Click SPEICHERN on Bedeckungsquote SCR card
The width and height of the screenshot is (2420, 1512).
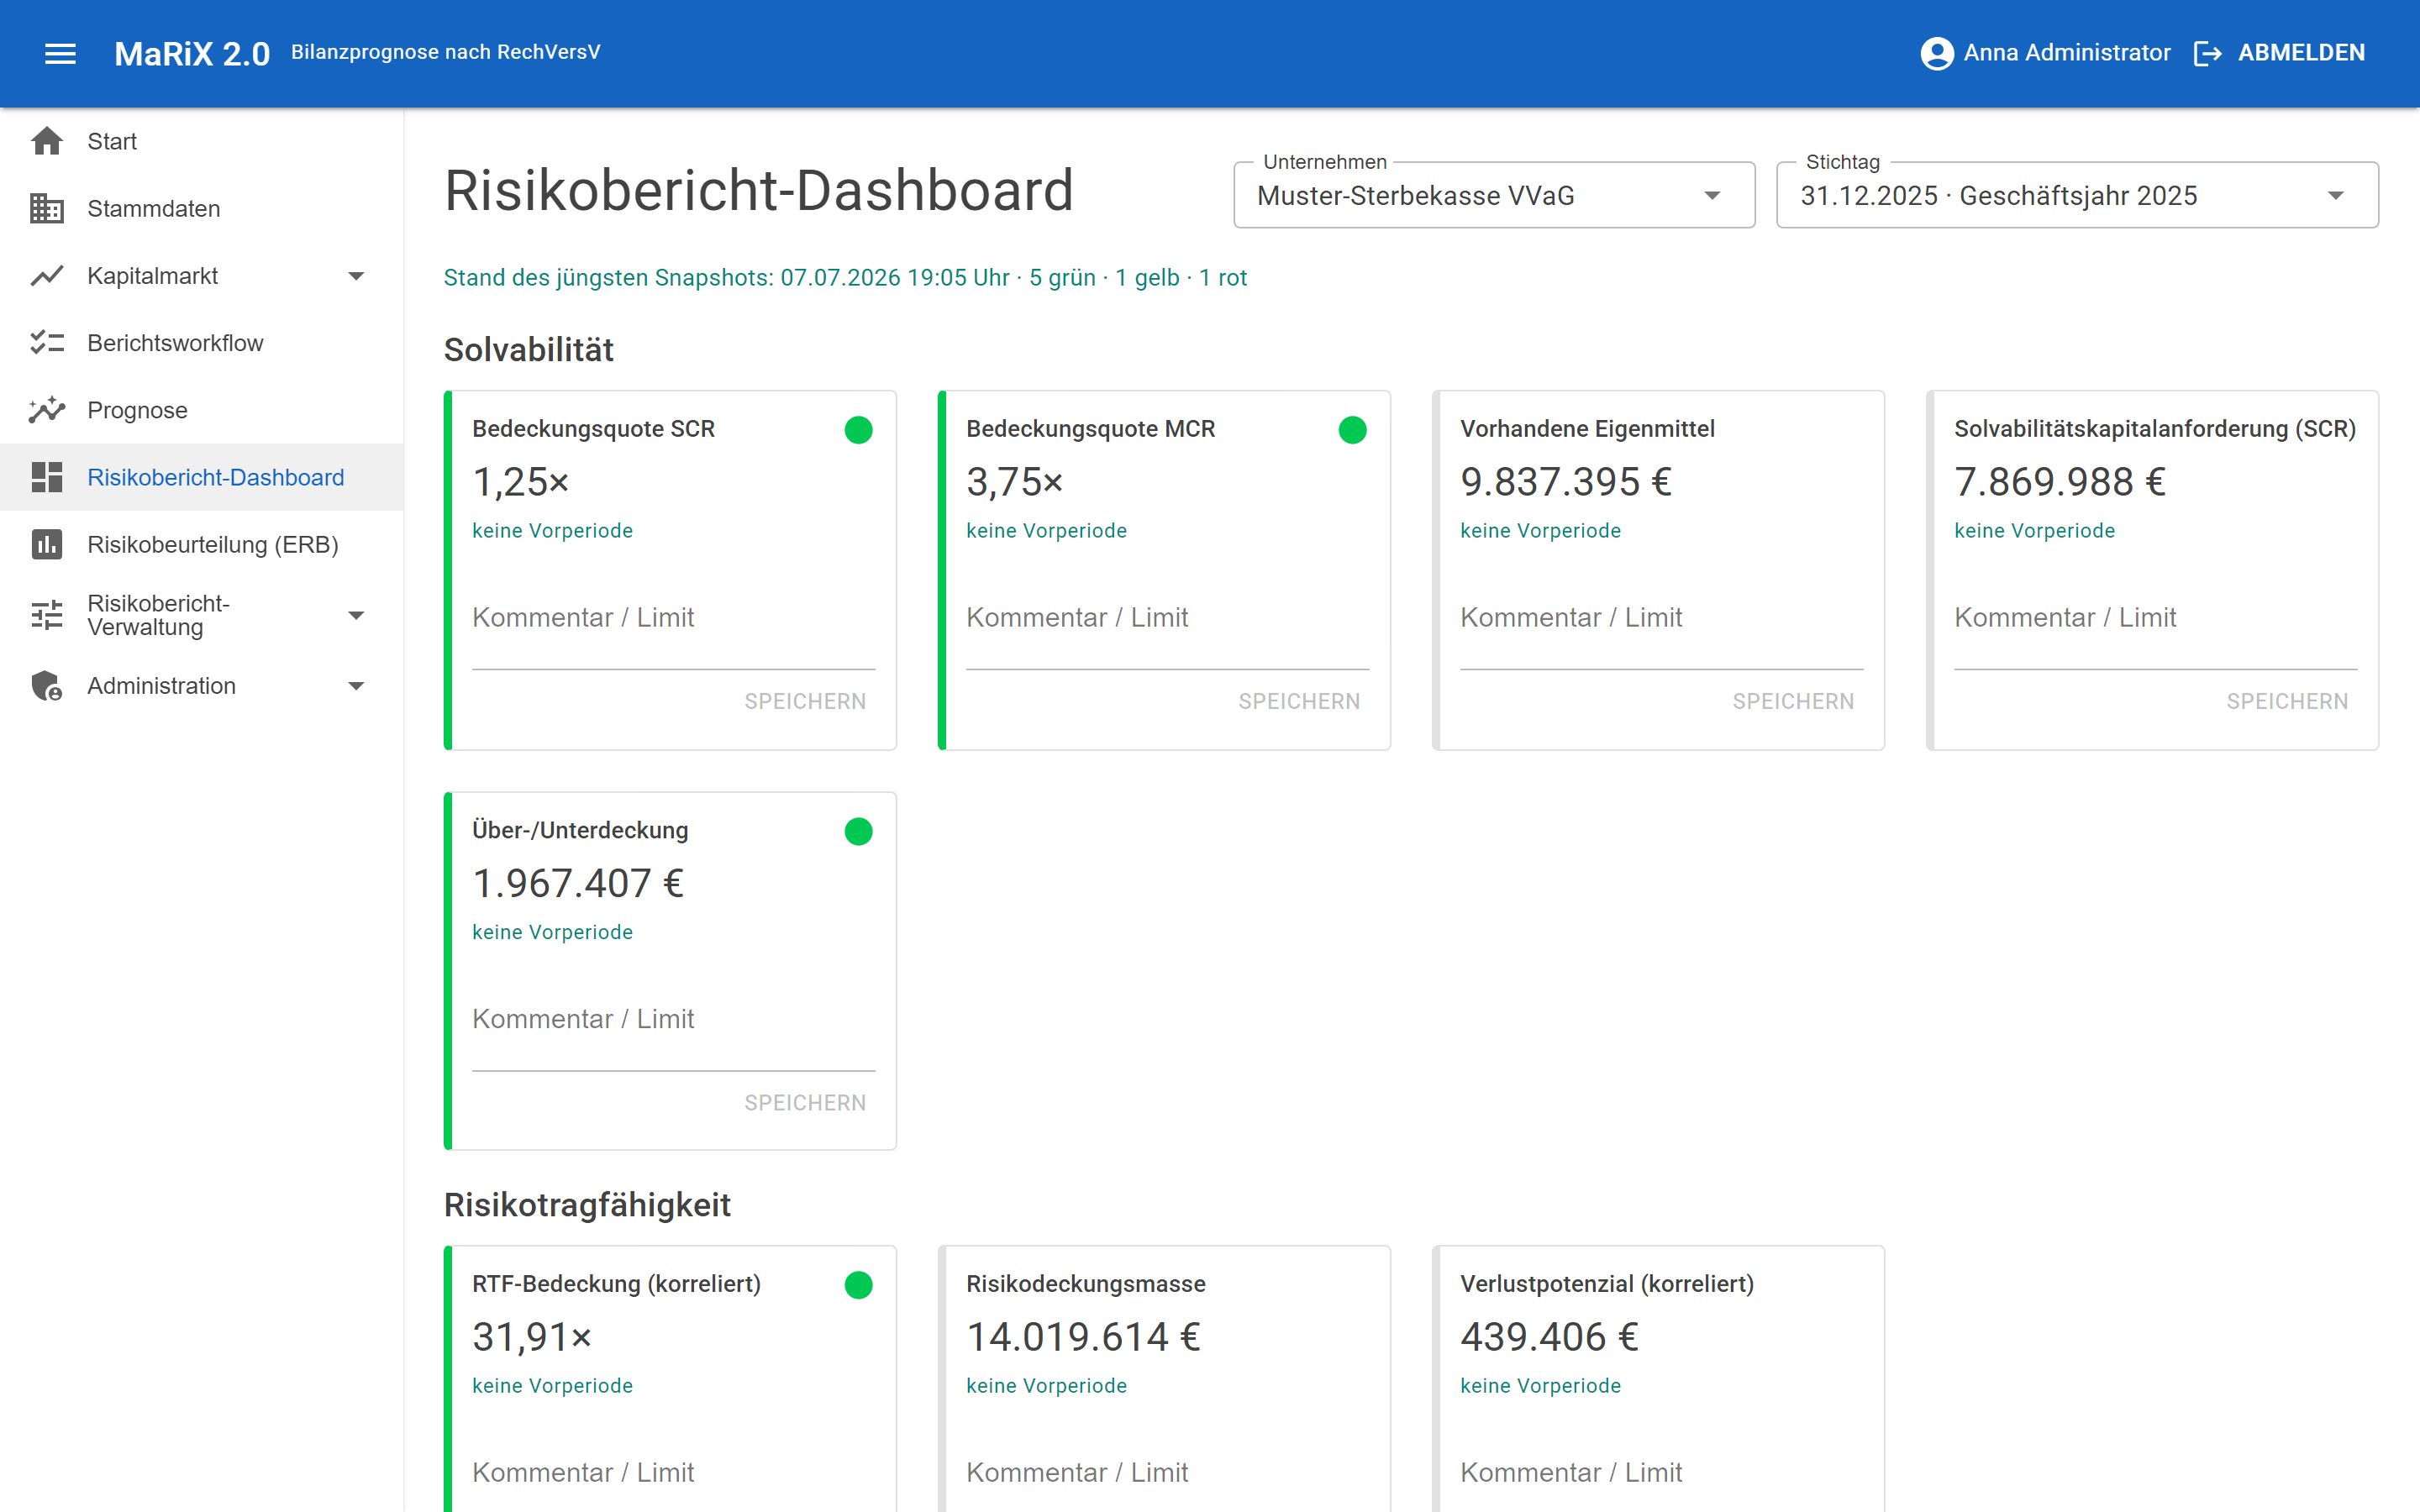tap(805, 701)
